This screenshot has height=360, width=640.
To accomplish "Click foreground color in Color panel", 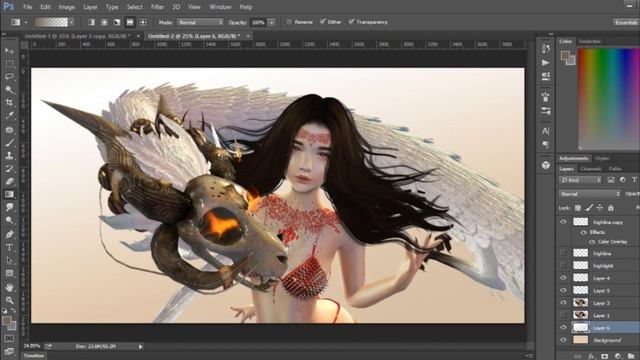I will click(x=565, y=56).
